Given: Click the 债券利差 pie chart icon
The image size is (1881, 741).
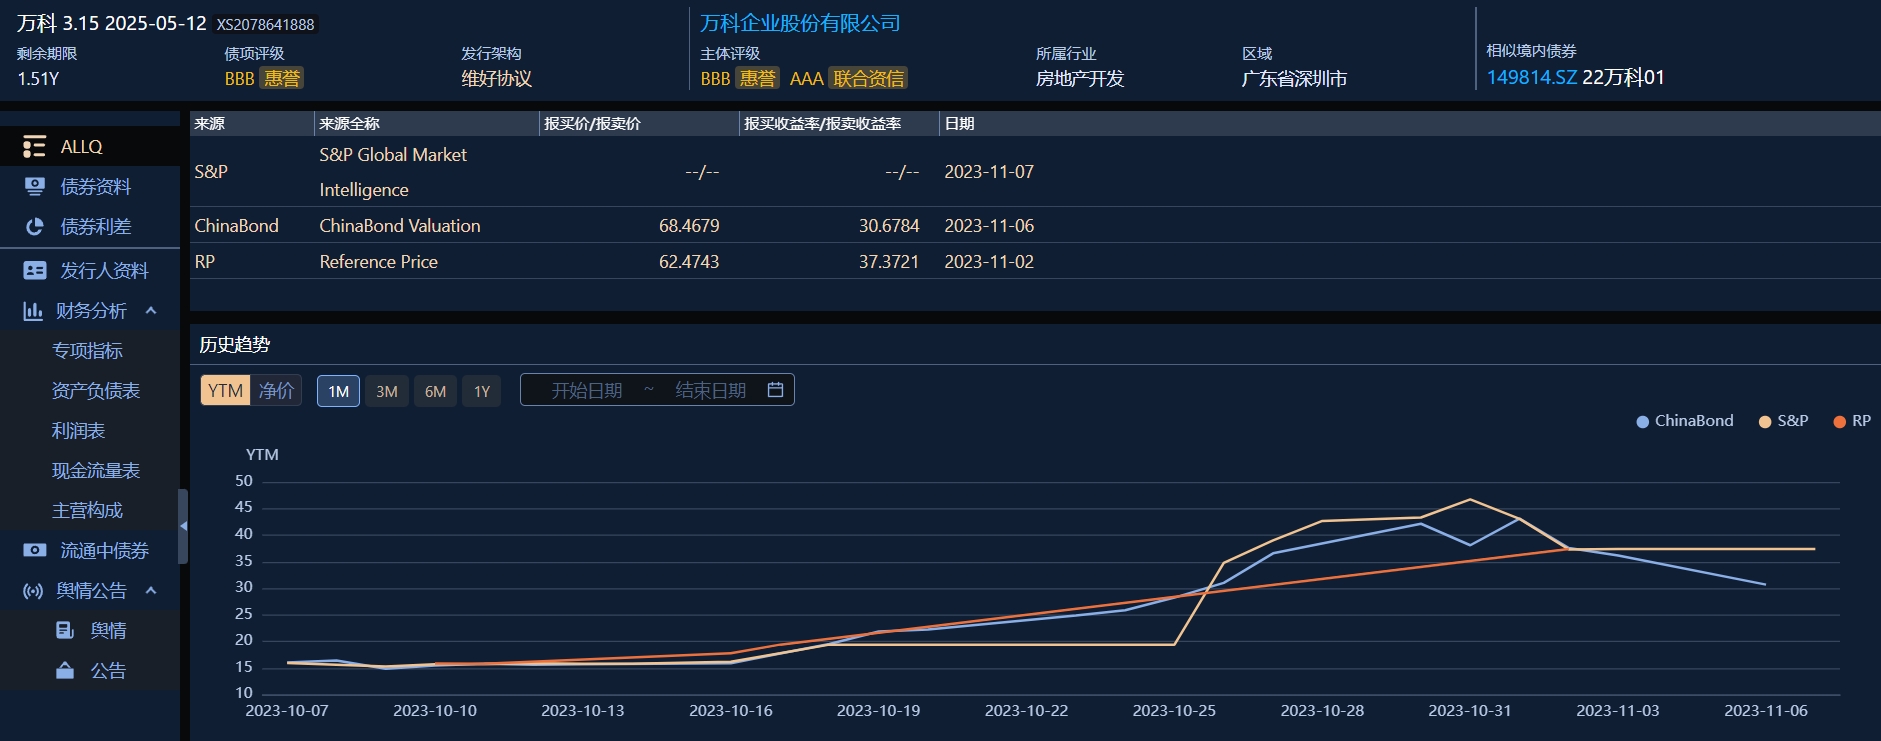Looking at the screenshot, I should [34, 227].
